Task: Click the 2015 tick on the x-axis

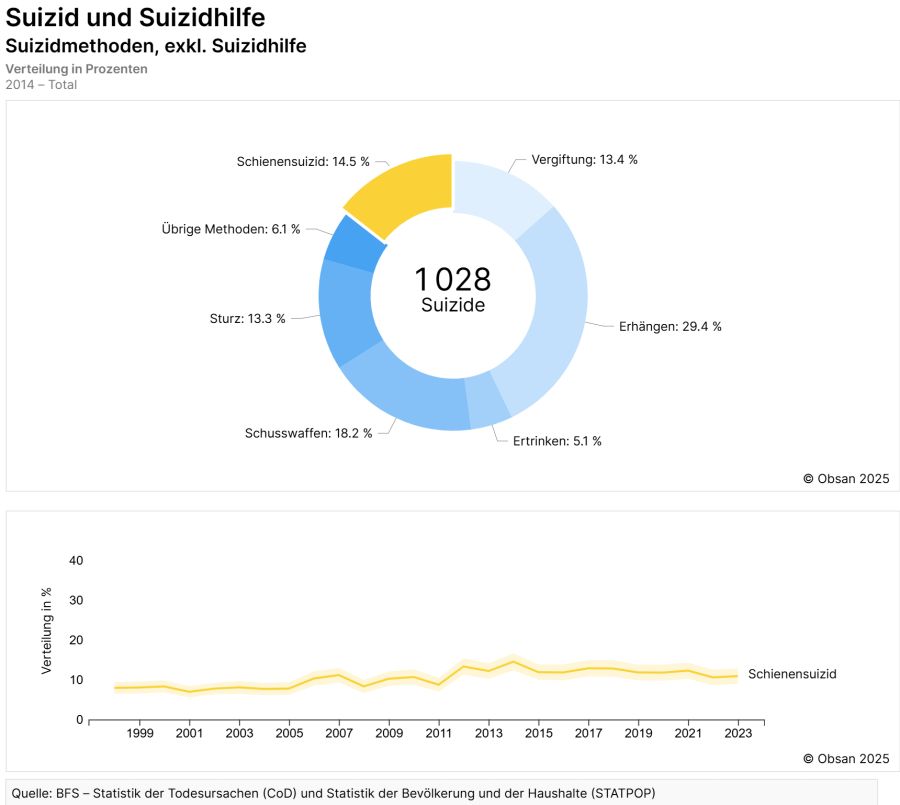Action: (539, 733)
